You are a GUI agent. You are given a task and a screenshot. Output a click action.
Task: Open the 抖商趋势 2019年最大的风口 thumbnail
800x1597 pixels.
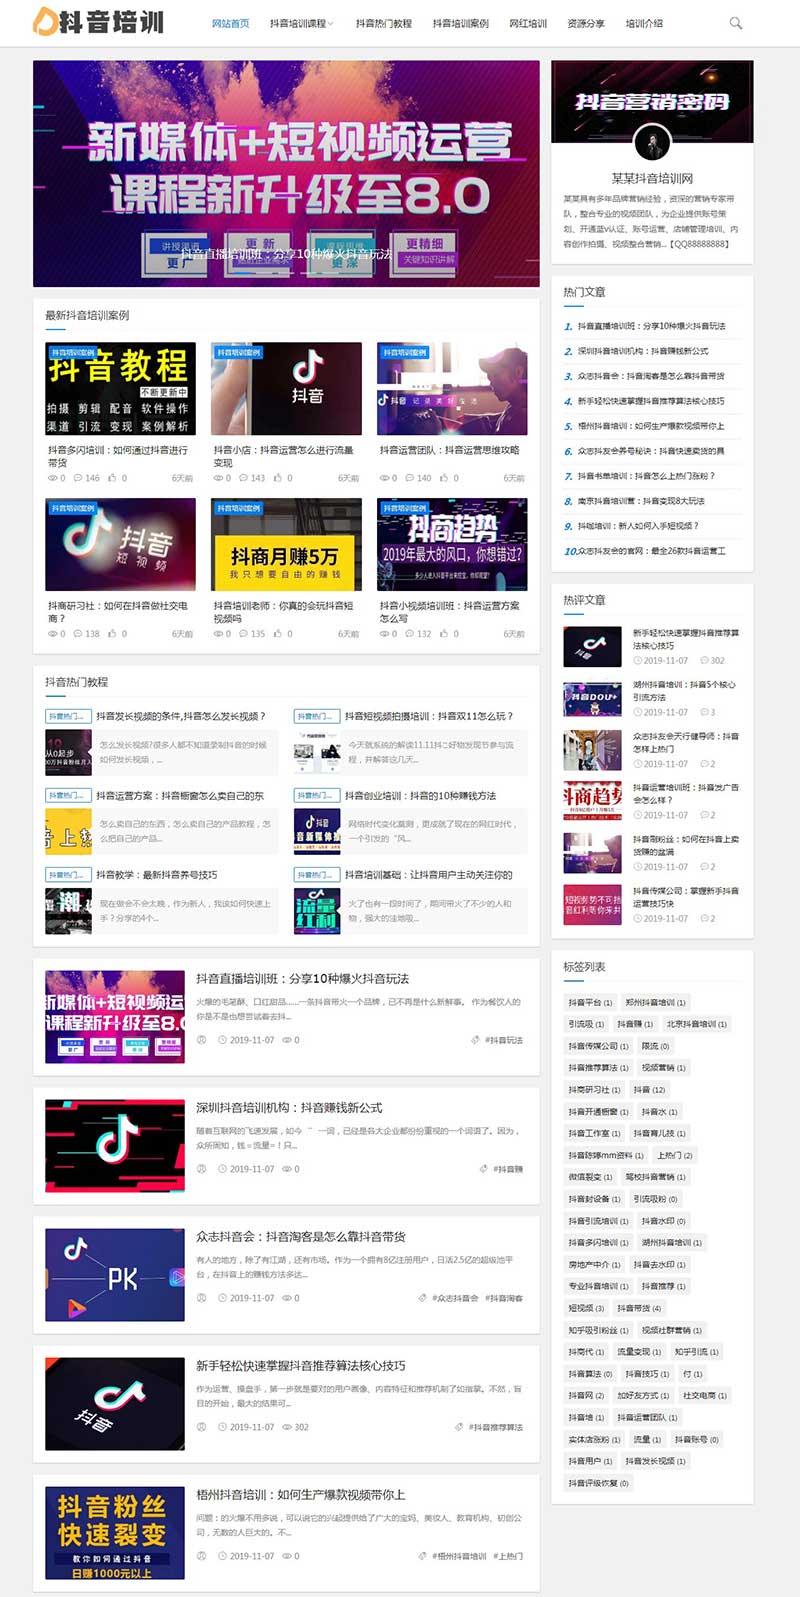[x=452, y=544]
